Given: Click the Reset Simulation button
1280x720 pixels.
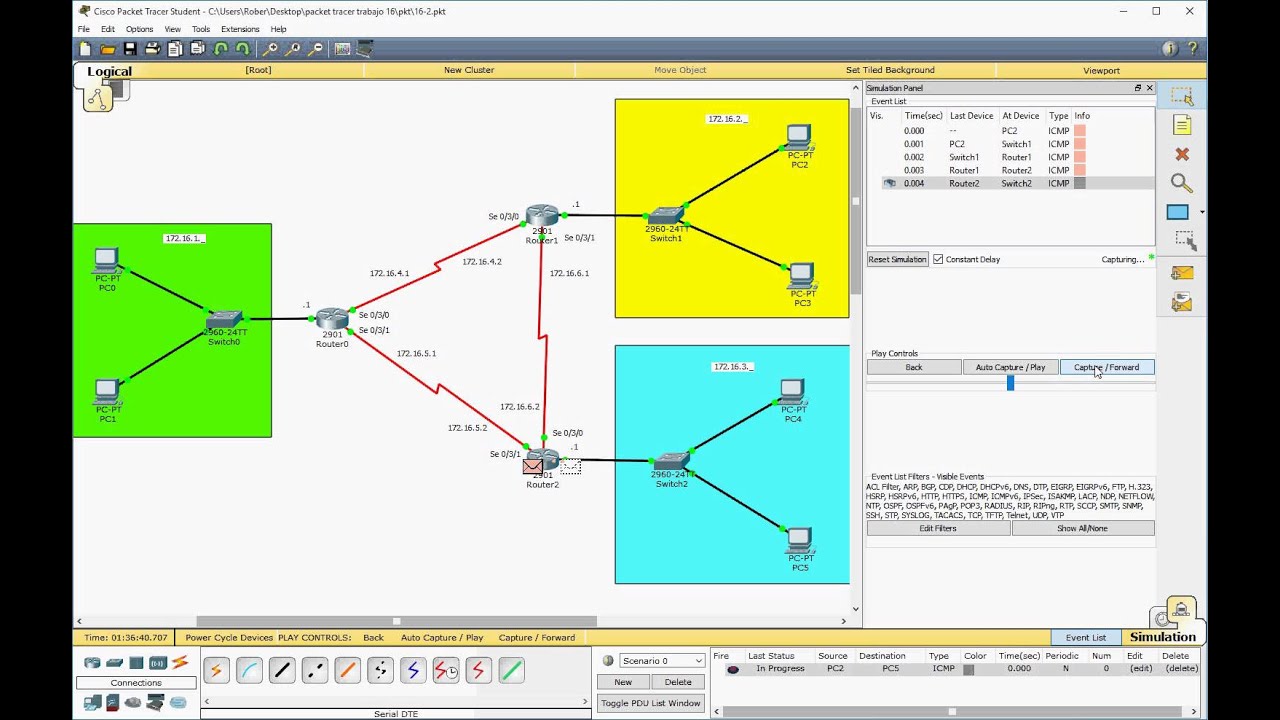Looking at the screenshot, I should pos(897,259).
